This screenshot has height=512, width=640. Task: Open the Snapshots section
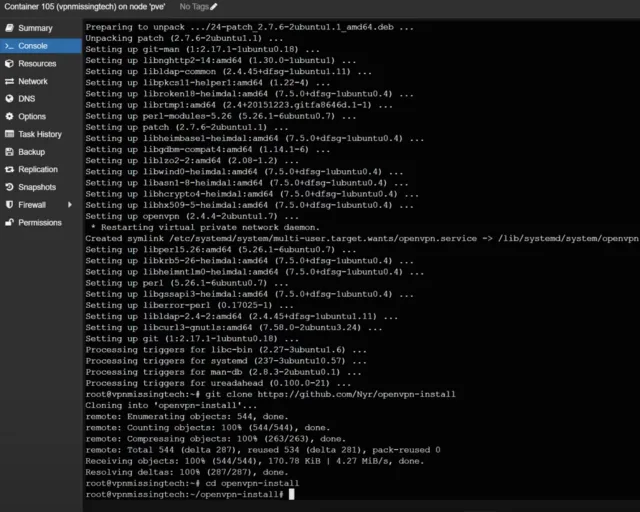tap(36, 187)
